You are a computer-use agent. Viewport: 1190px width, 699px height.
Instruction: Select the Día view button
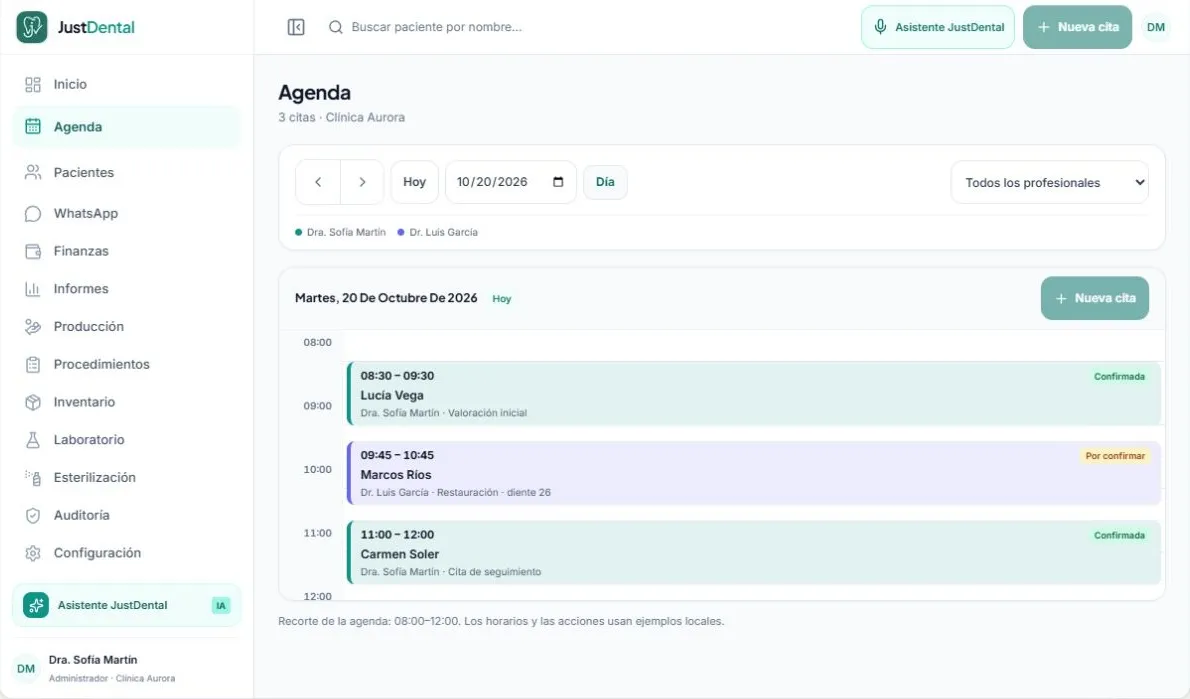tap(605, 182)
